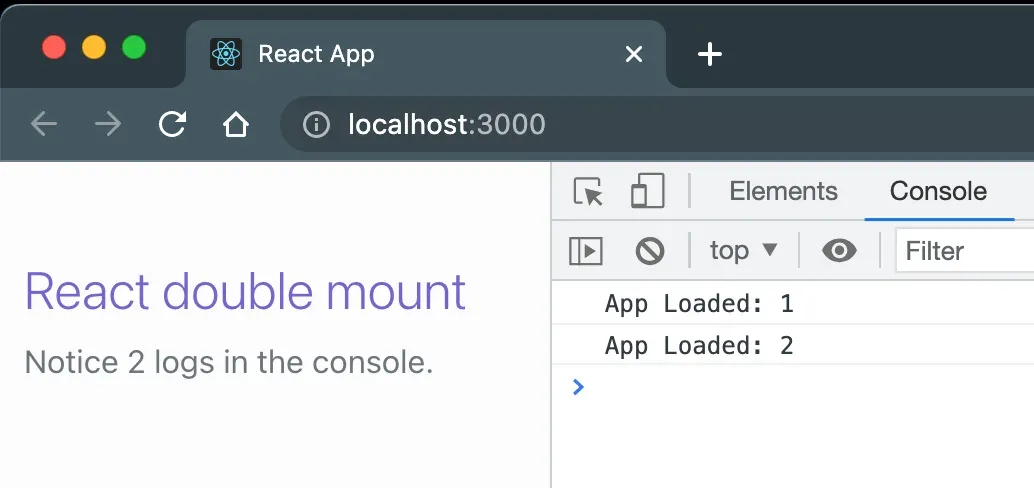Click the browser back arrow
The image size is (1034, 488).
coord(44,124)
